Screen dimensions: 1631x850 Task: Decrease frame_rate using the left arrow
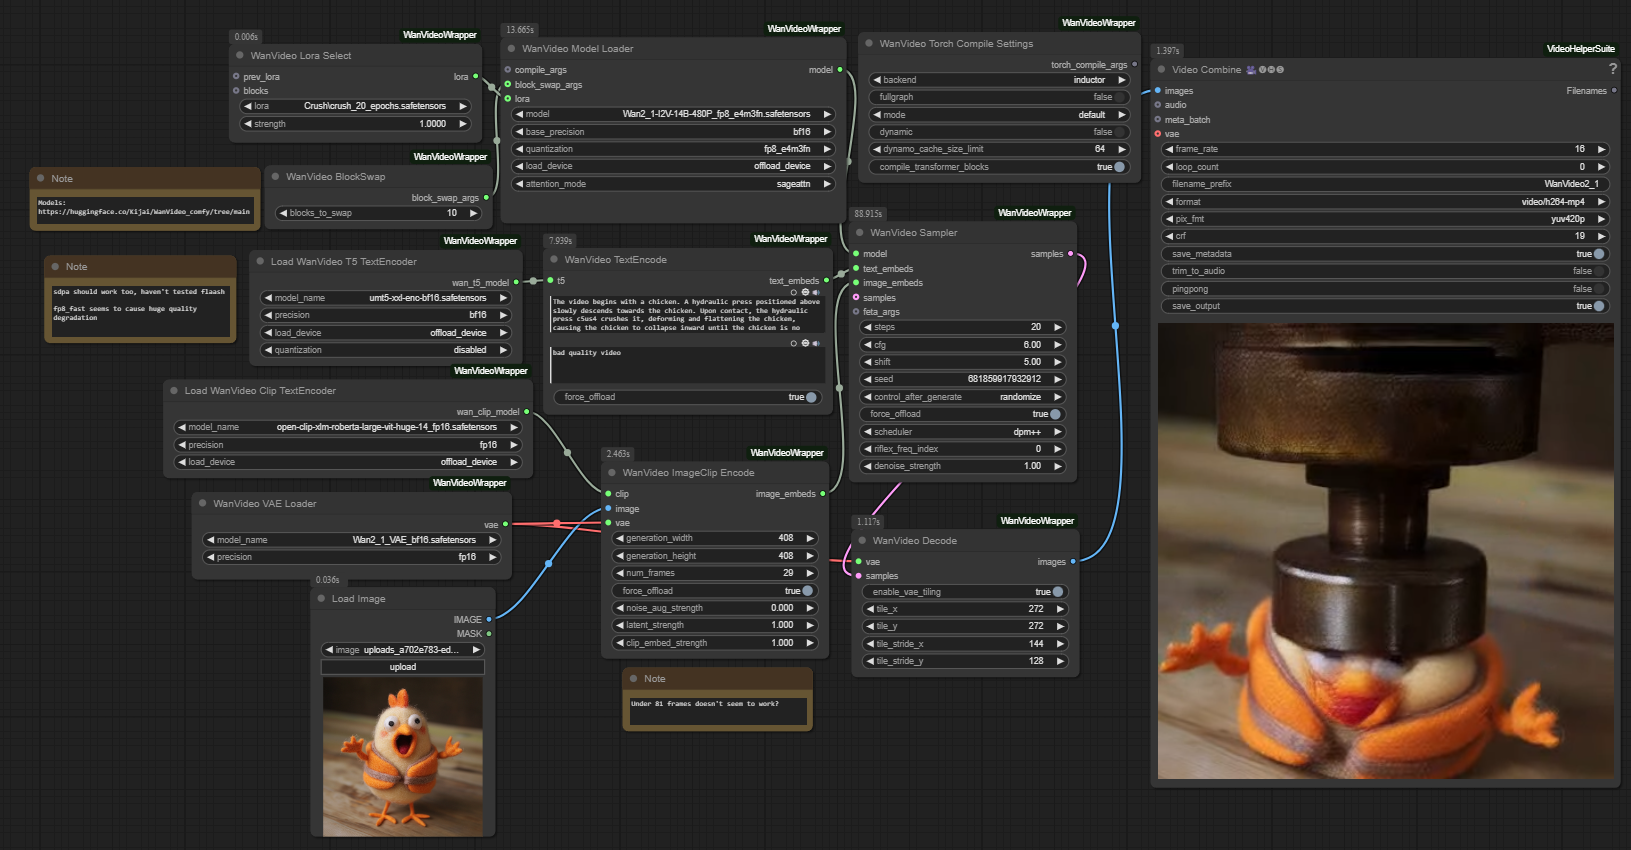coord(1169,149)
